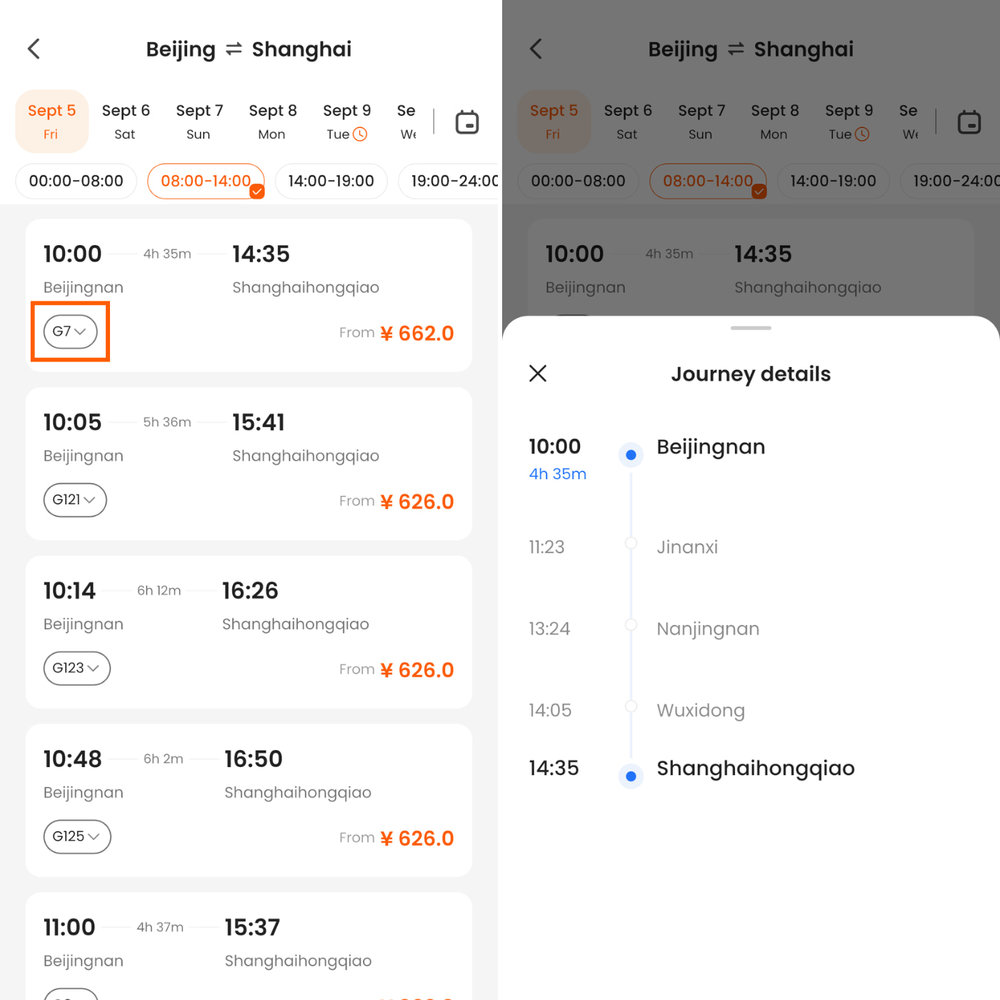Click the clock icon next to Sept 9
Viewport: 1000px width, 1000px height.
coord(359,133)
